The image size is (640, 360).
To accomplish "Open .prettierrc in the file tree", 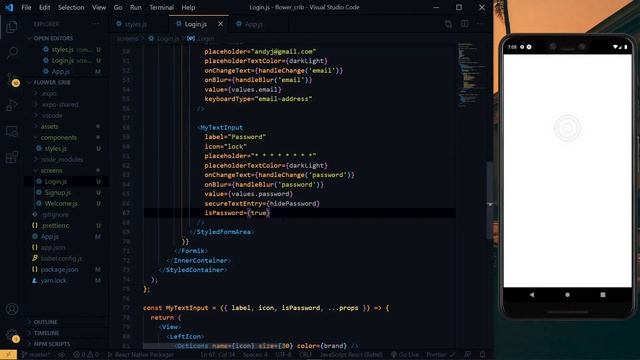I will pos(55,225).
